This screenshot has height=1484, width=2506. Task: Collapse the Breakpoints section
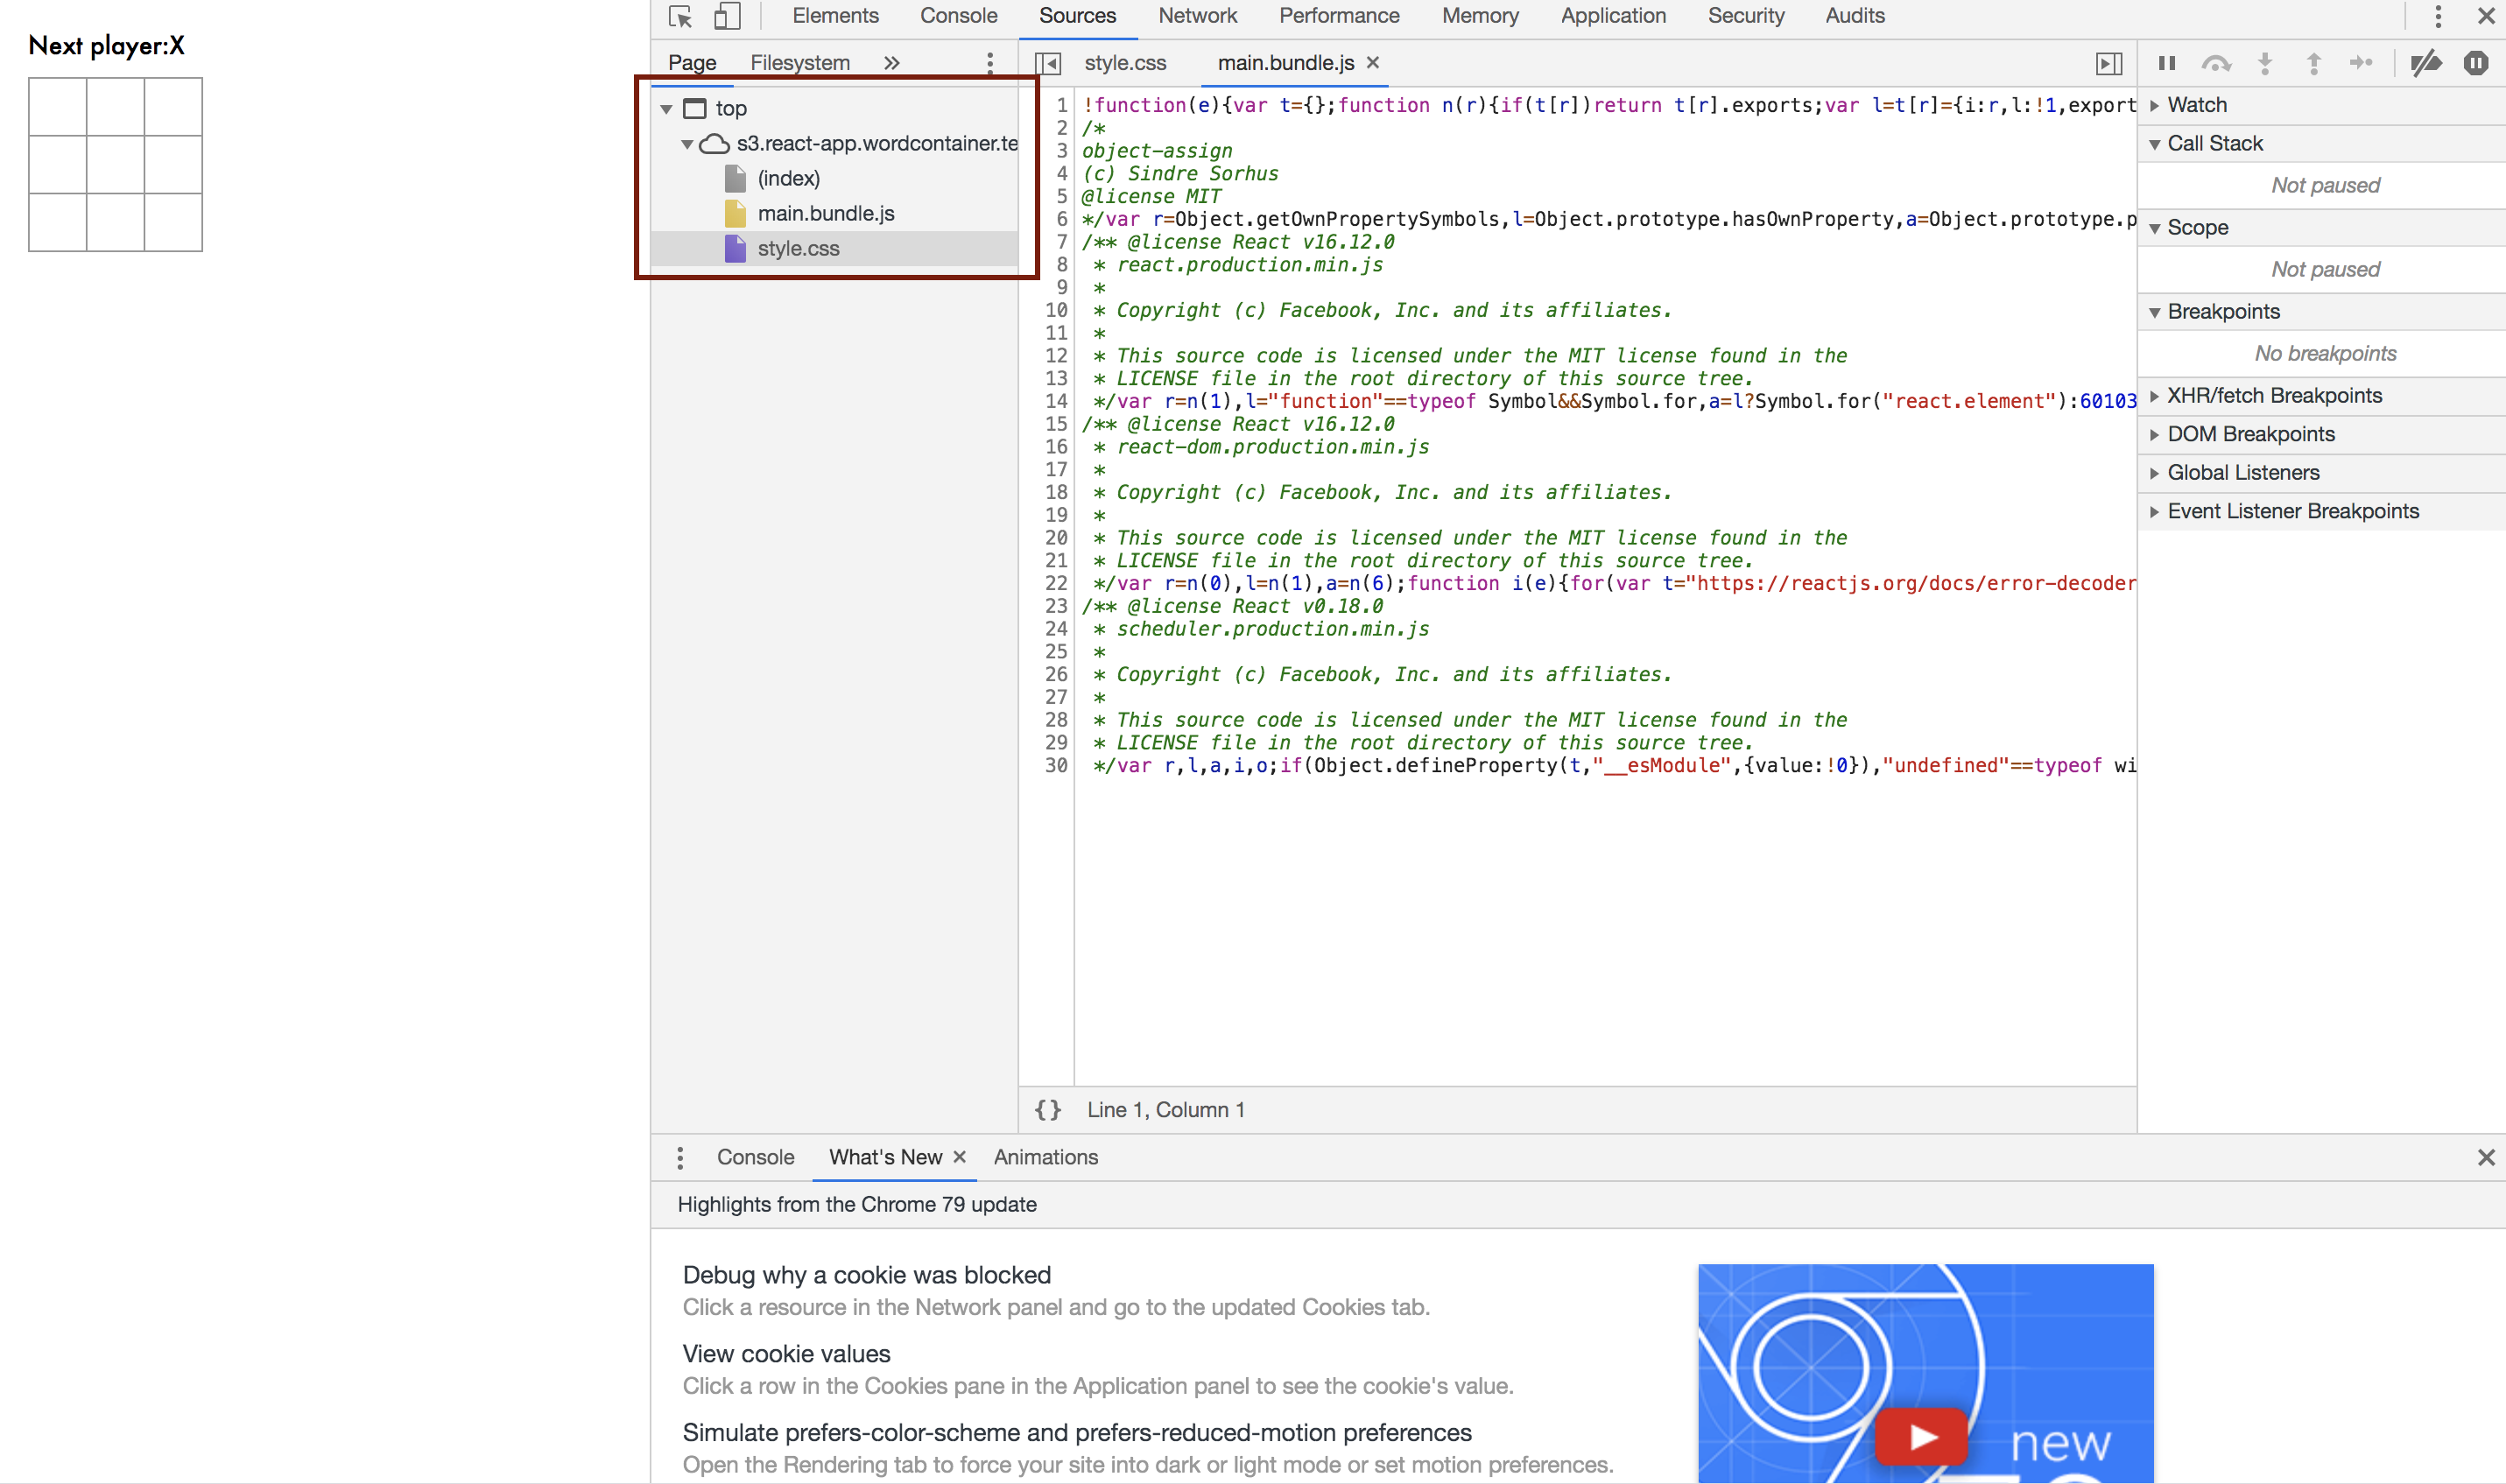(x=2321, y=311)
